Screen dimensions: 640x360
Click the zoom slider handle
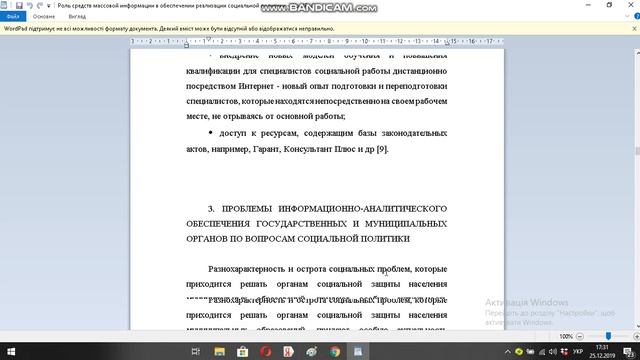[608, 336]
